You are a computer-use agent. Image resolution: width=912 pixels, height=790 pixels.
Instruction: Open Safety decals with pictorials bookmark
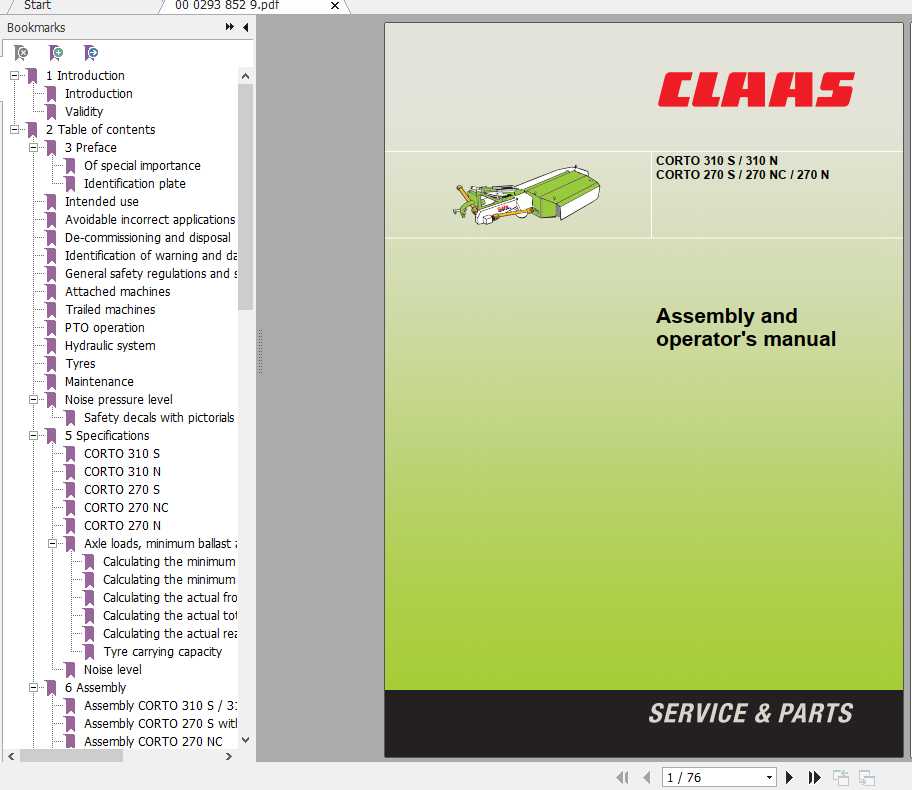pyautogui.click(x=159, y=418)
